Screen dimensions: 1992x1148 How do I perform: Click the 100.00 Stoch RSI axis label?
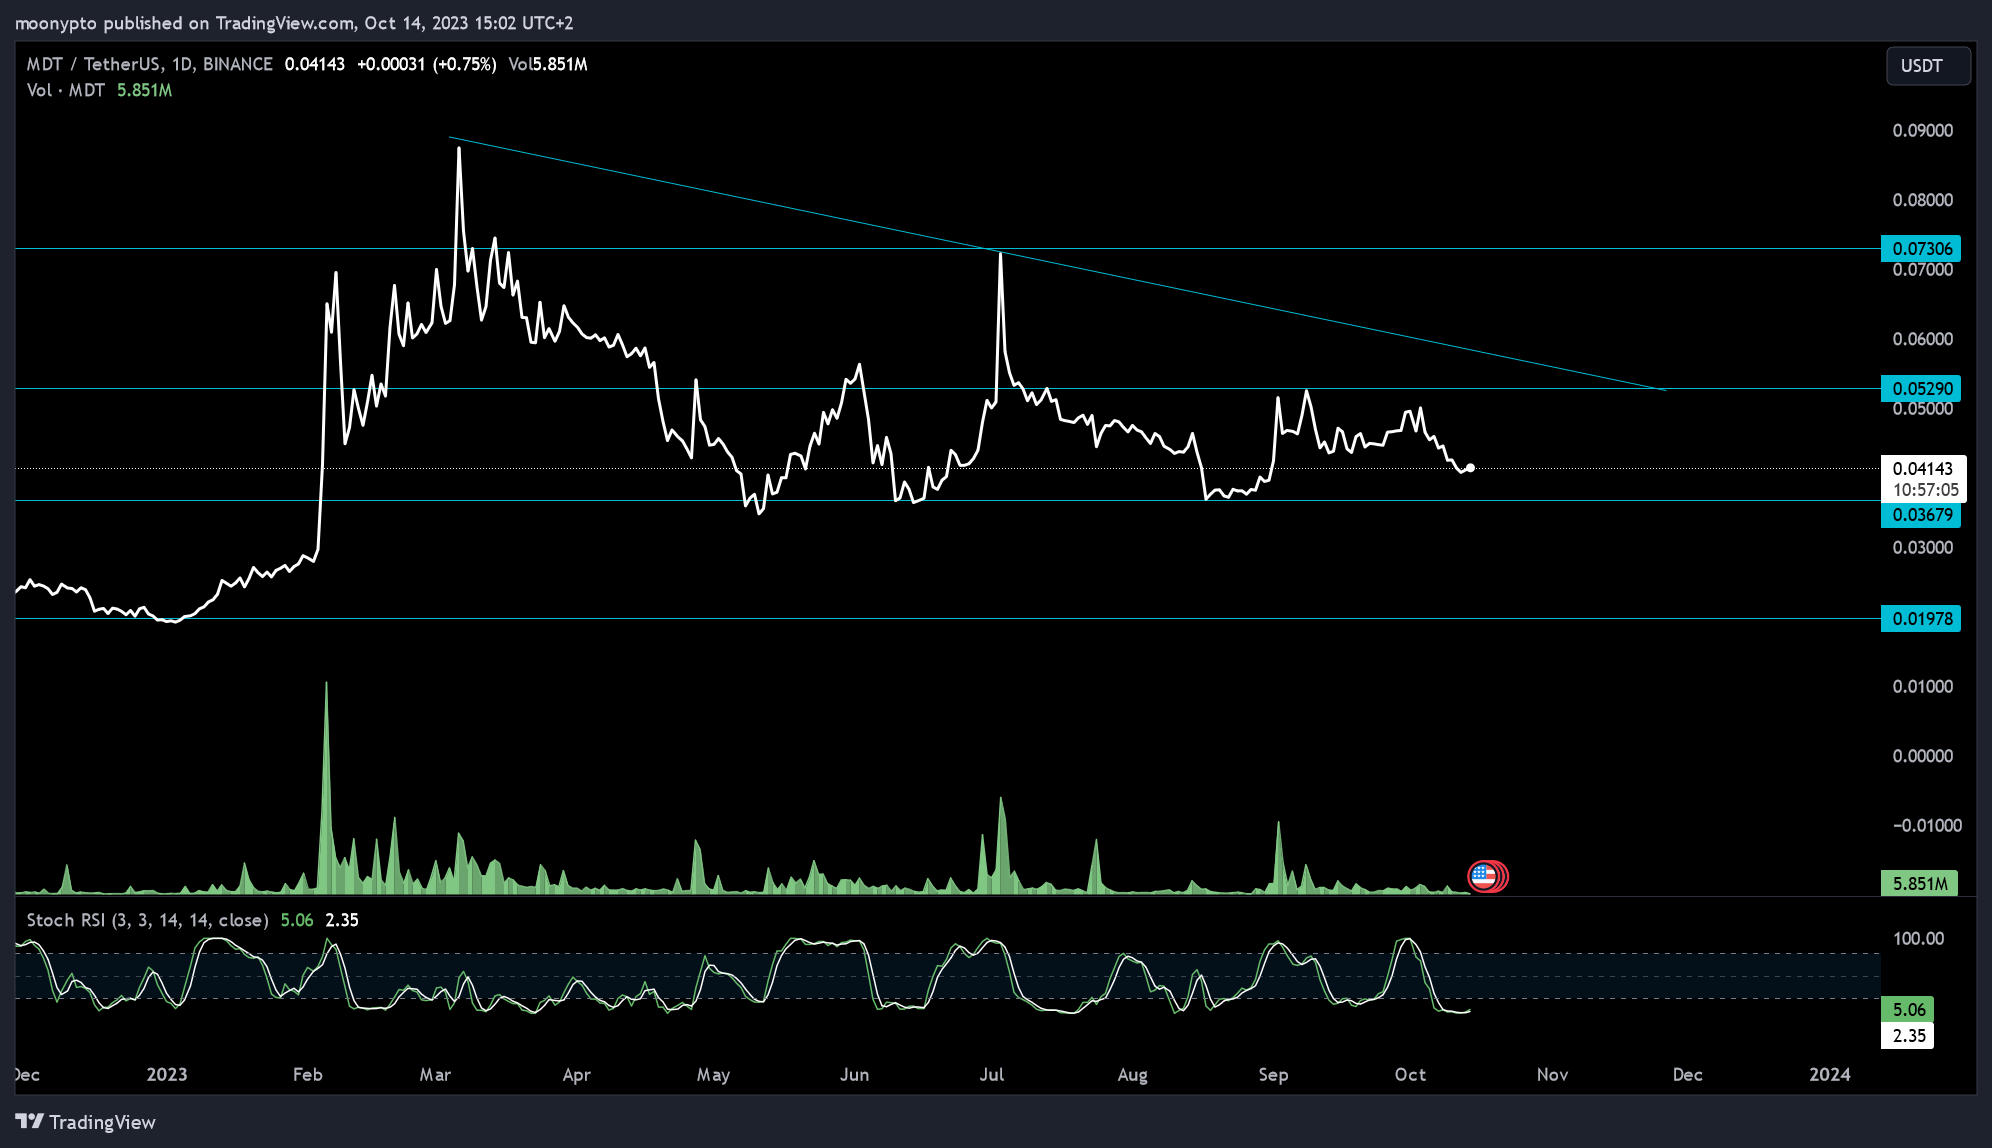click(1918, 939)
